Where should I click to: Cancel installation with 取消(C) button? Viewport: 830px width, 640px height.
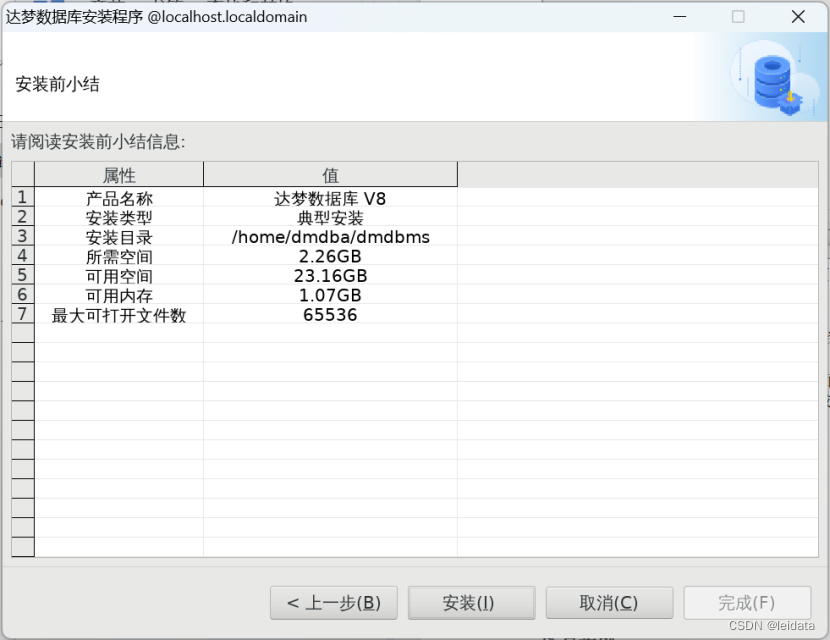pos(609,602)
